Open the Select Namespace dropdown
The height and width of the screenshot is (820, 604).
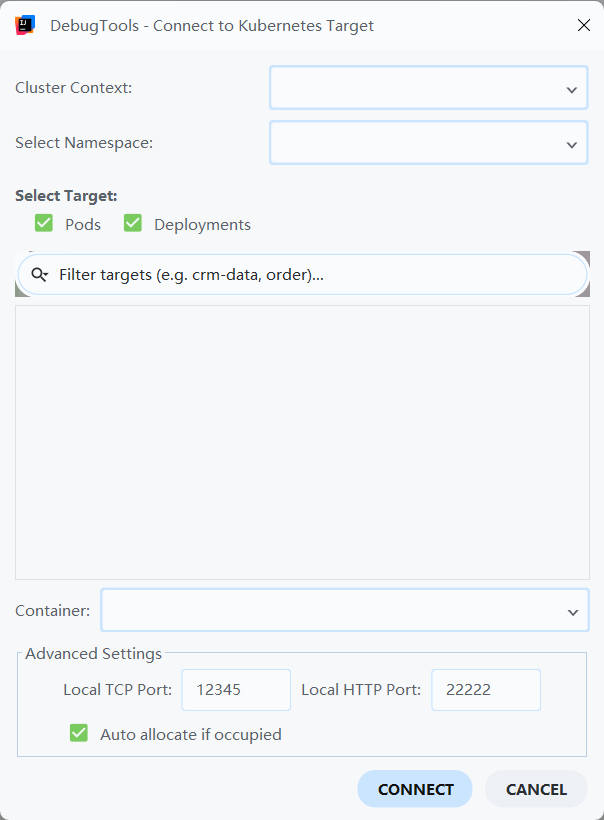tap(429, 143)
